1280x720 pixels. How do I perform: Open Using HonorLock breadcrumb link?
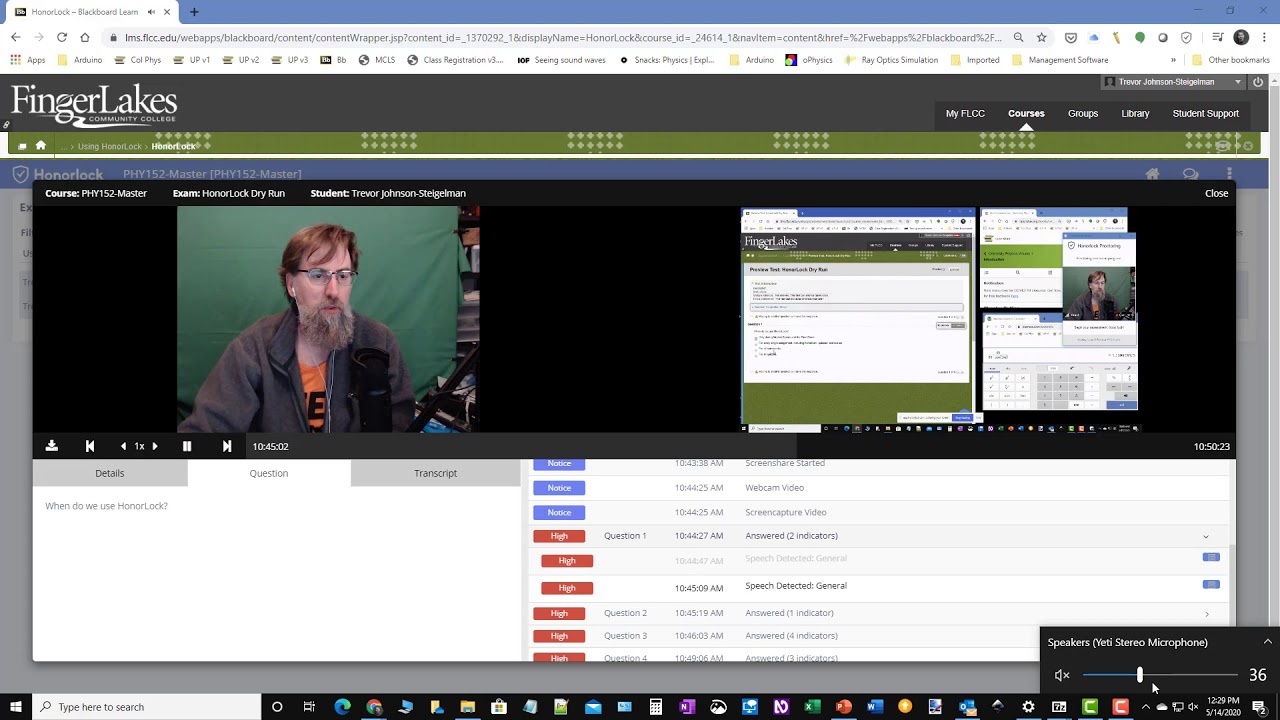click(x=110, y=147)
